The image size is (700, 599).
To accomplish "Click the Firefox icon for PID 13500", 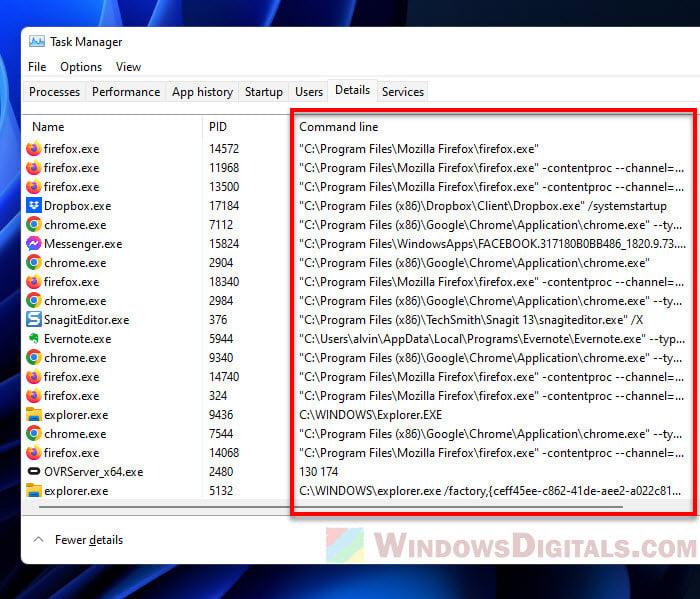I will (x=33, y=187).
